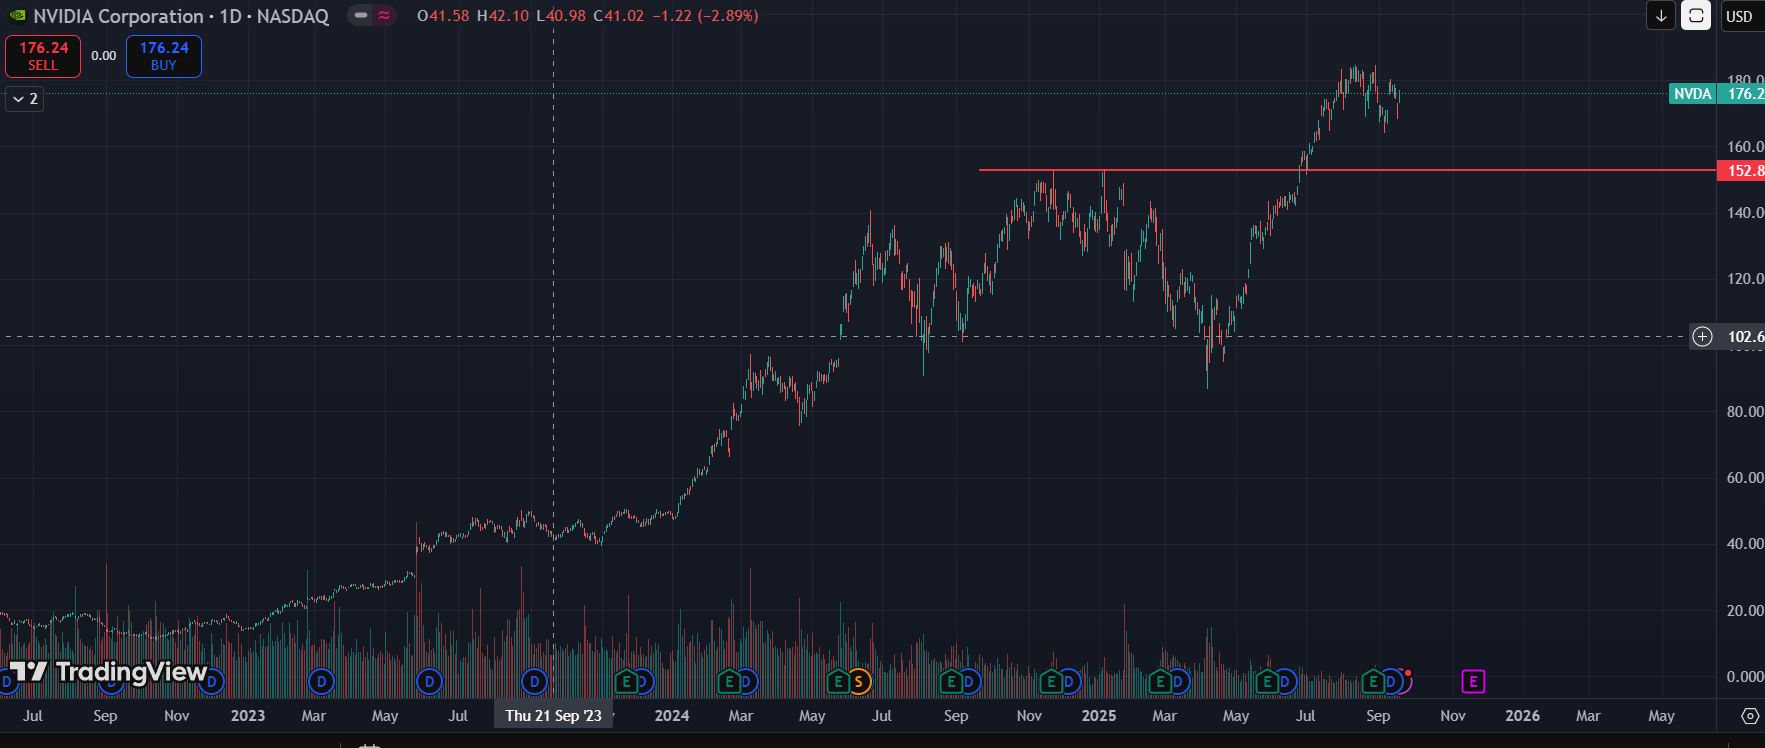
Task: Toggle the white square chart mode button
Action: 1696,16
